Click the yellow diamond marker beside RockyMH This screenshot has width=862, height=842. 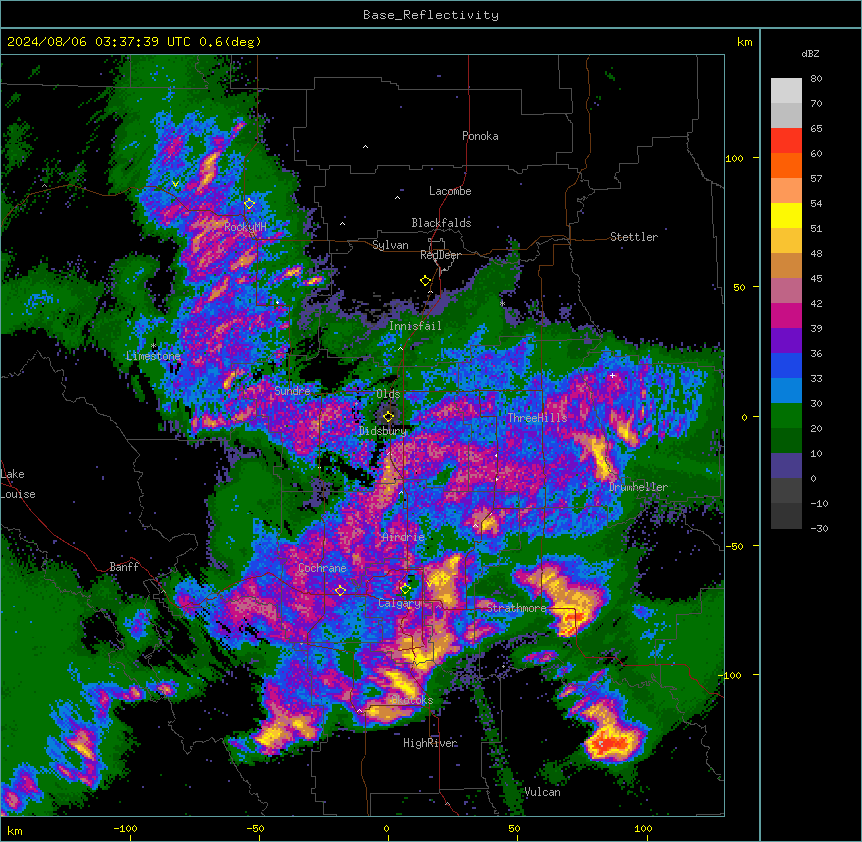point(249,204)
